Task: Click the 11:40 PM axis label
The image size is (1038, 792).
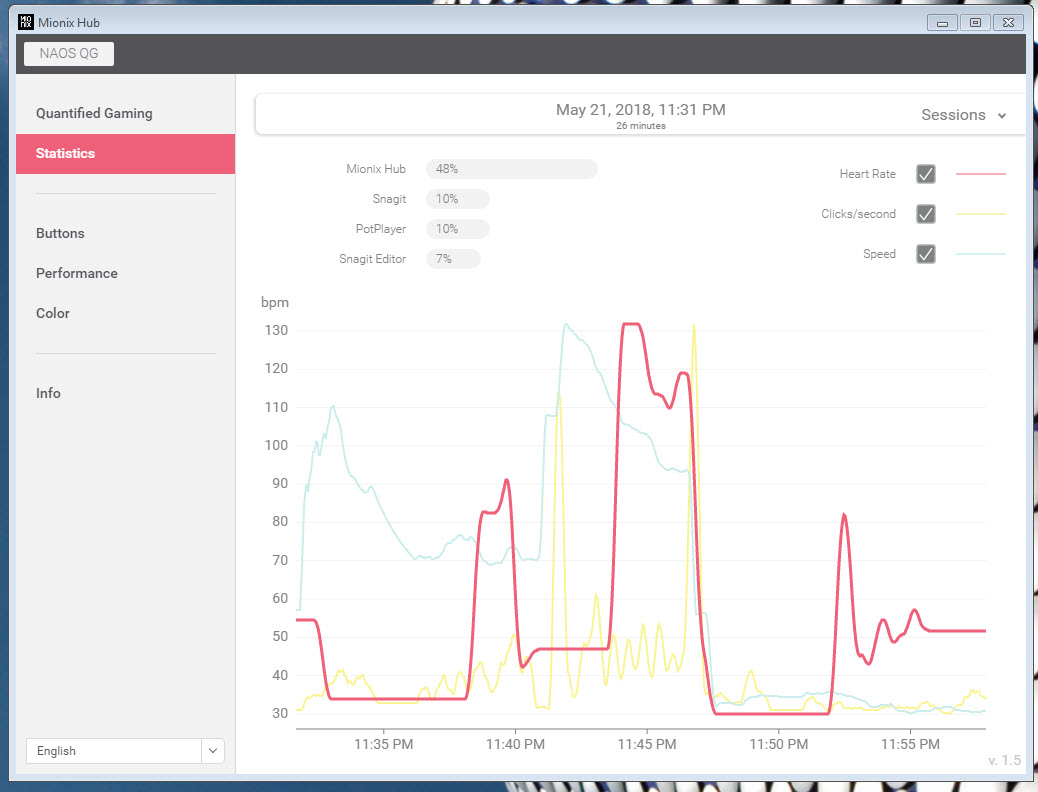Action: click(515, 744)
